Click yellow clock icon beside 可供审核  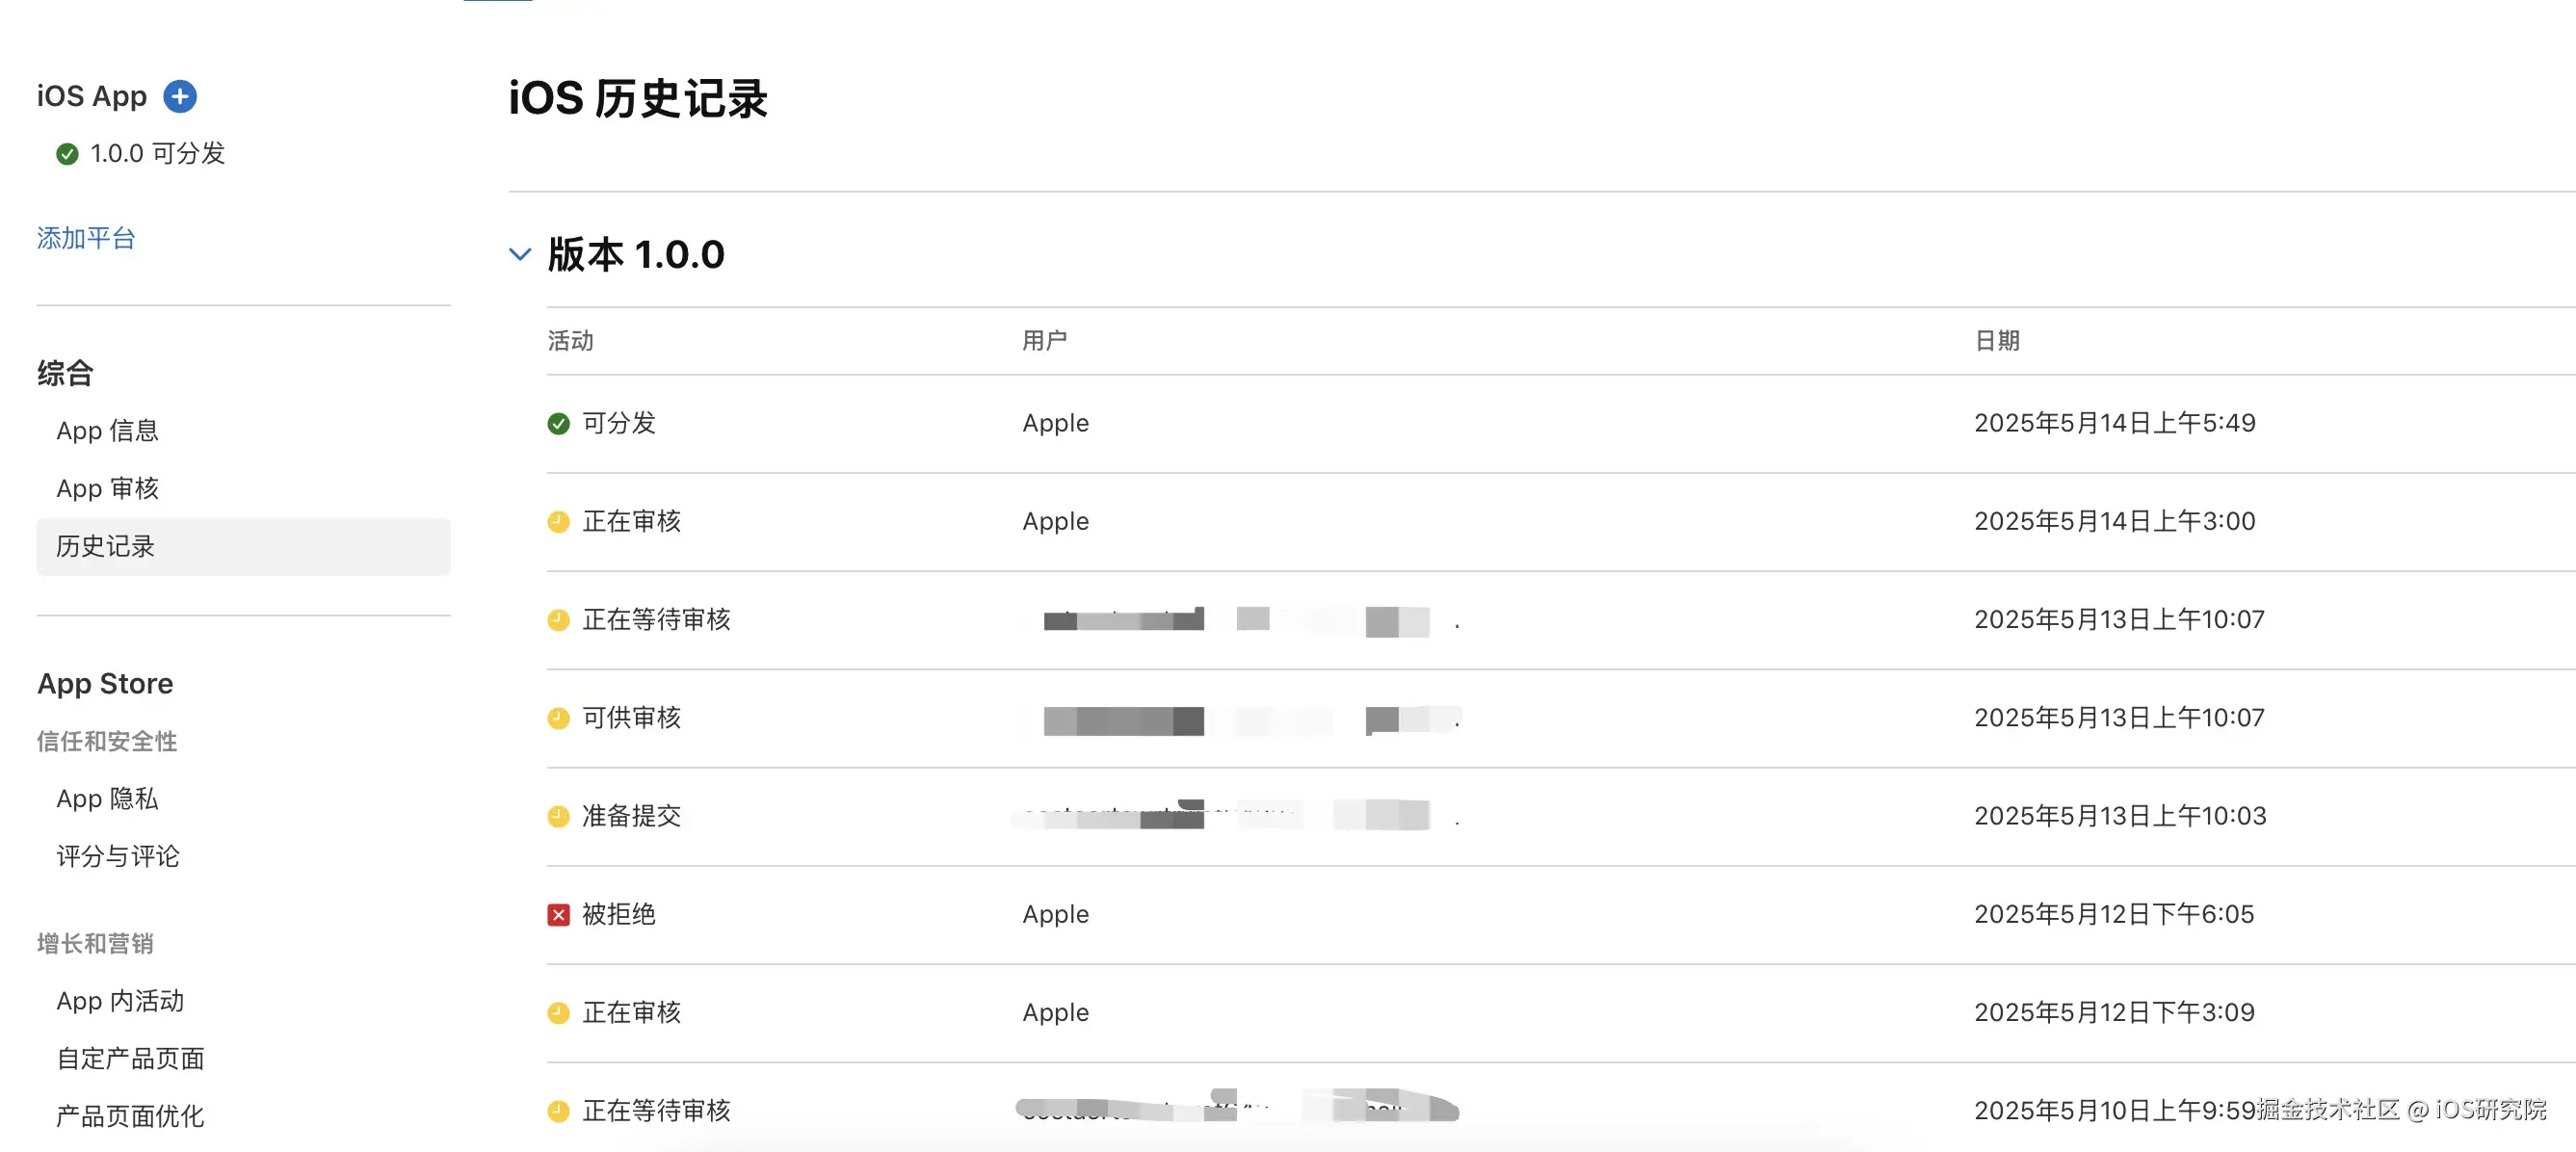(558, 718)
